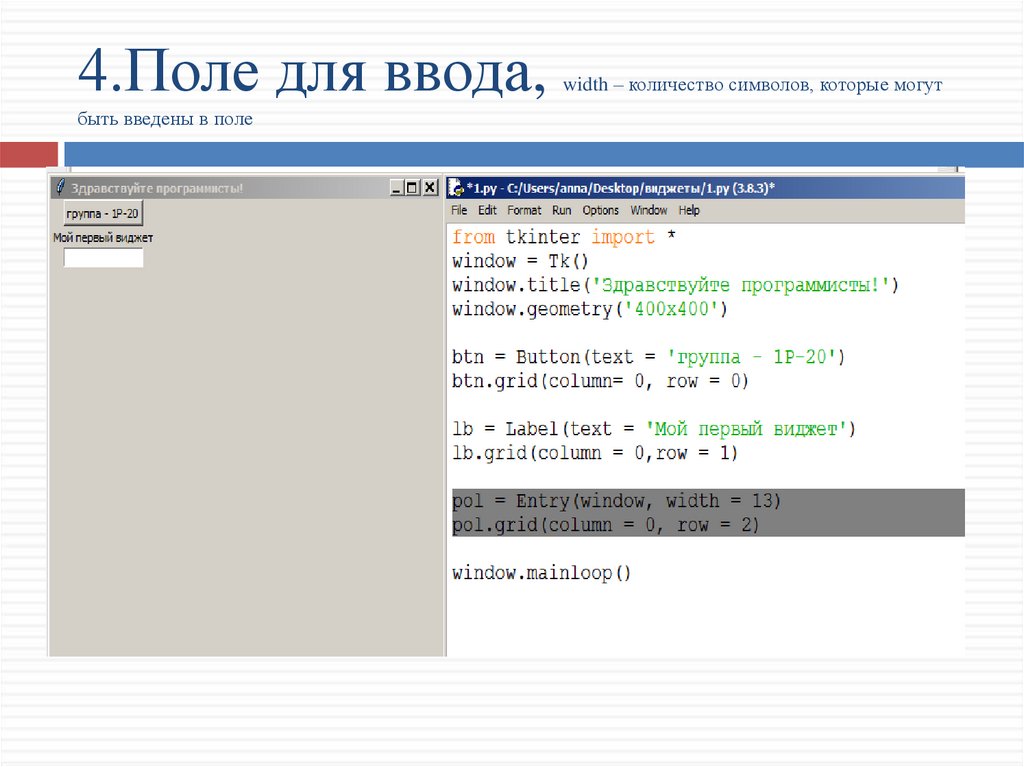Image resolution: width=1024 pixels, height=767 pixels.
Task: Click the 'from tkinter import *' line
Action: point(564,237)
